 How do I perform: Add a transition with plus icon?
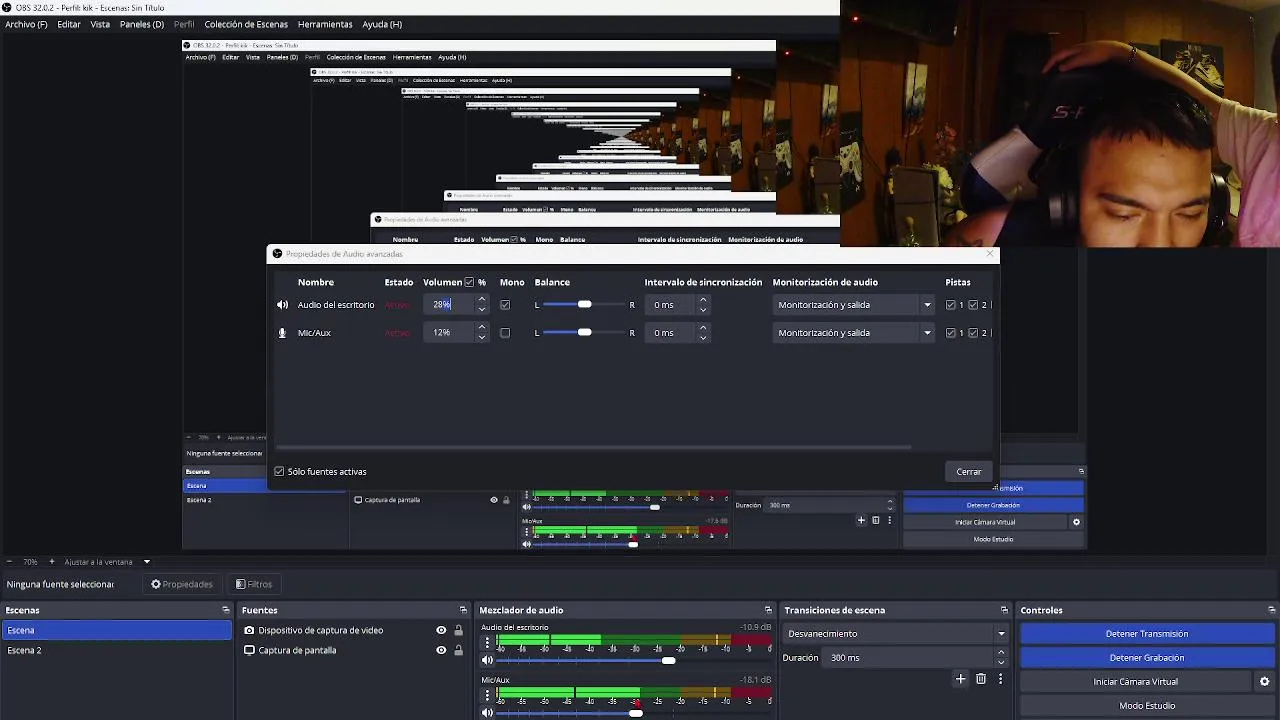point(960,679)
